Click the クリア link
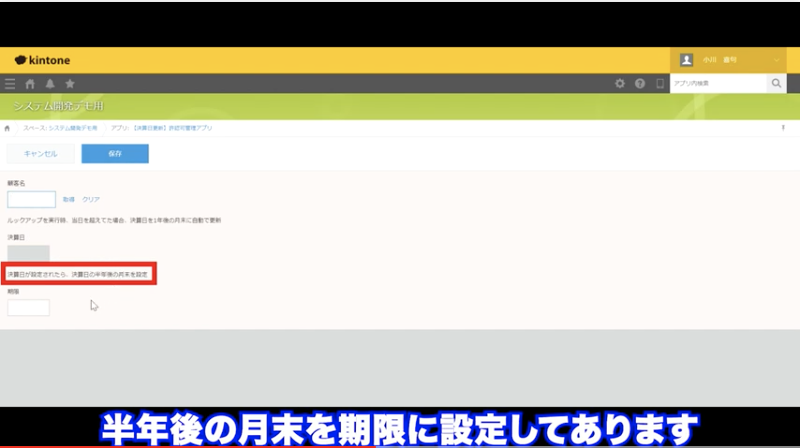 tap(90, 200)
